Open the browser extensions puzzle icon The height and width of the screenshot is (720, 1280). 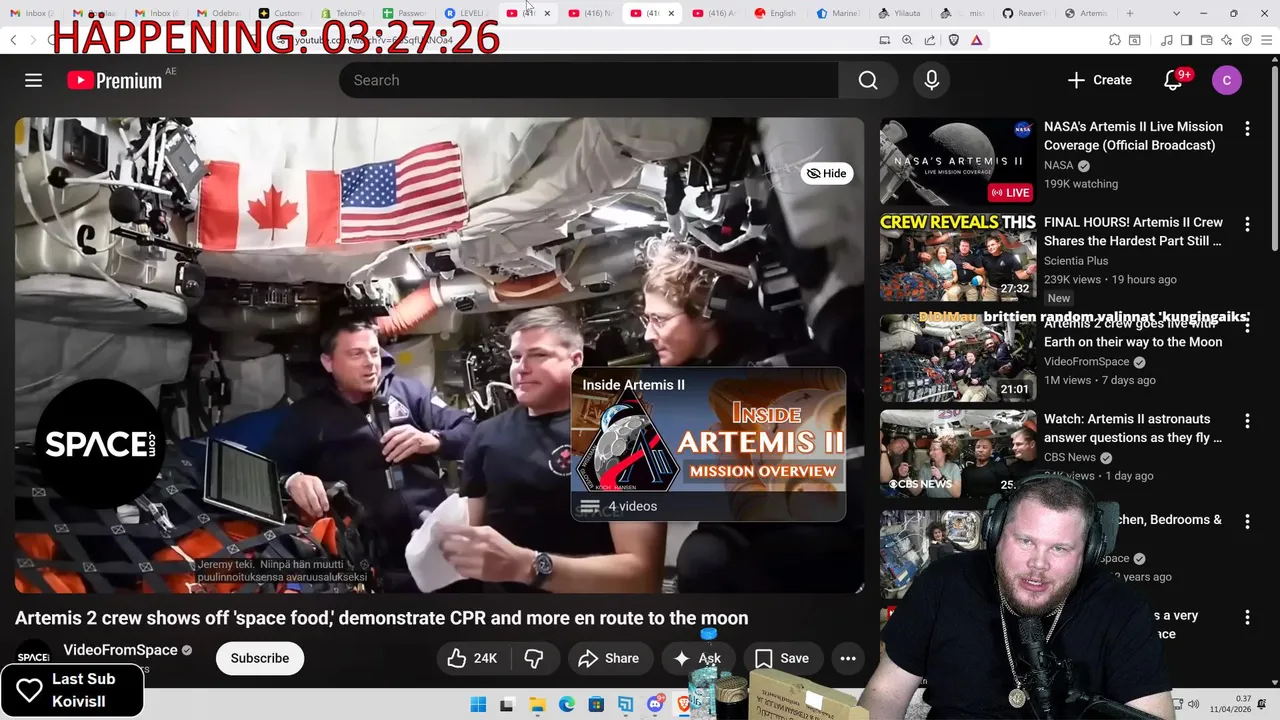tap(1115, 40)
